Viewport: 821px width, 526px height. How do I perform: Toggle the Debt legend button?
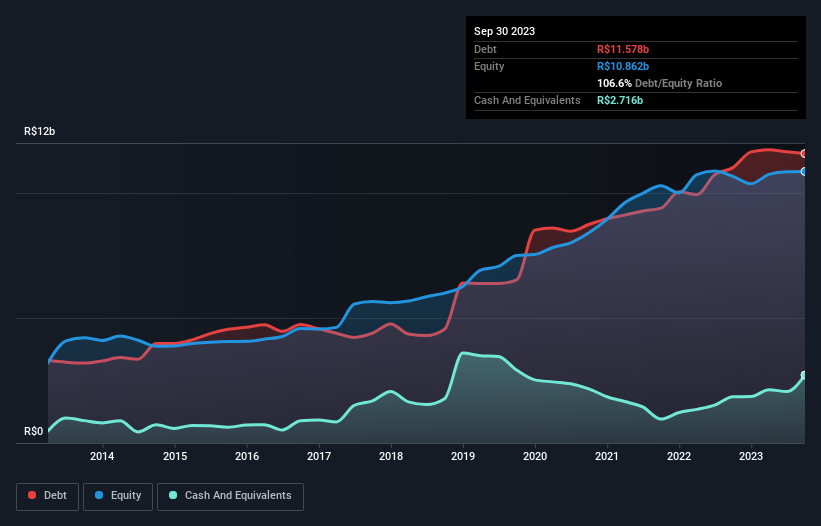coord(48,496)
